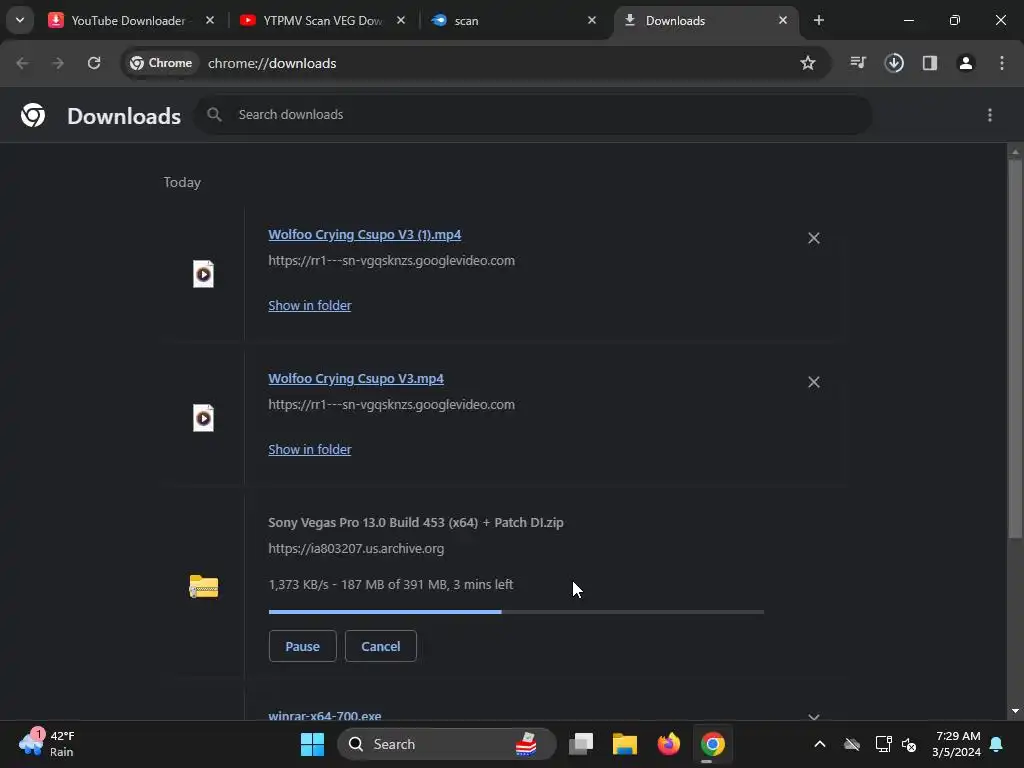Switch to YTPMV Scan VEG tab
1024x768 pixels.
pos(321,20)
